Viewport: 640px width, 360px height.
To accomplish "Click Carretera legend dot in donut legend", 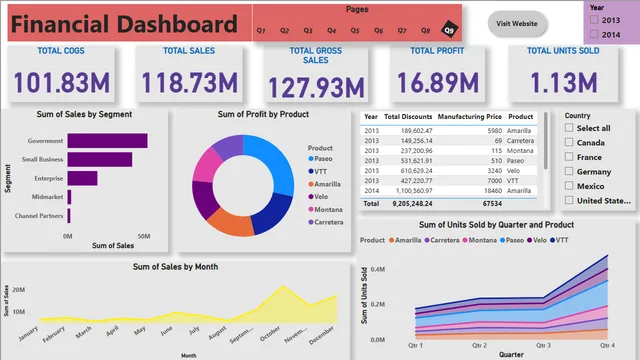I will tap(311, 222).
